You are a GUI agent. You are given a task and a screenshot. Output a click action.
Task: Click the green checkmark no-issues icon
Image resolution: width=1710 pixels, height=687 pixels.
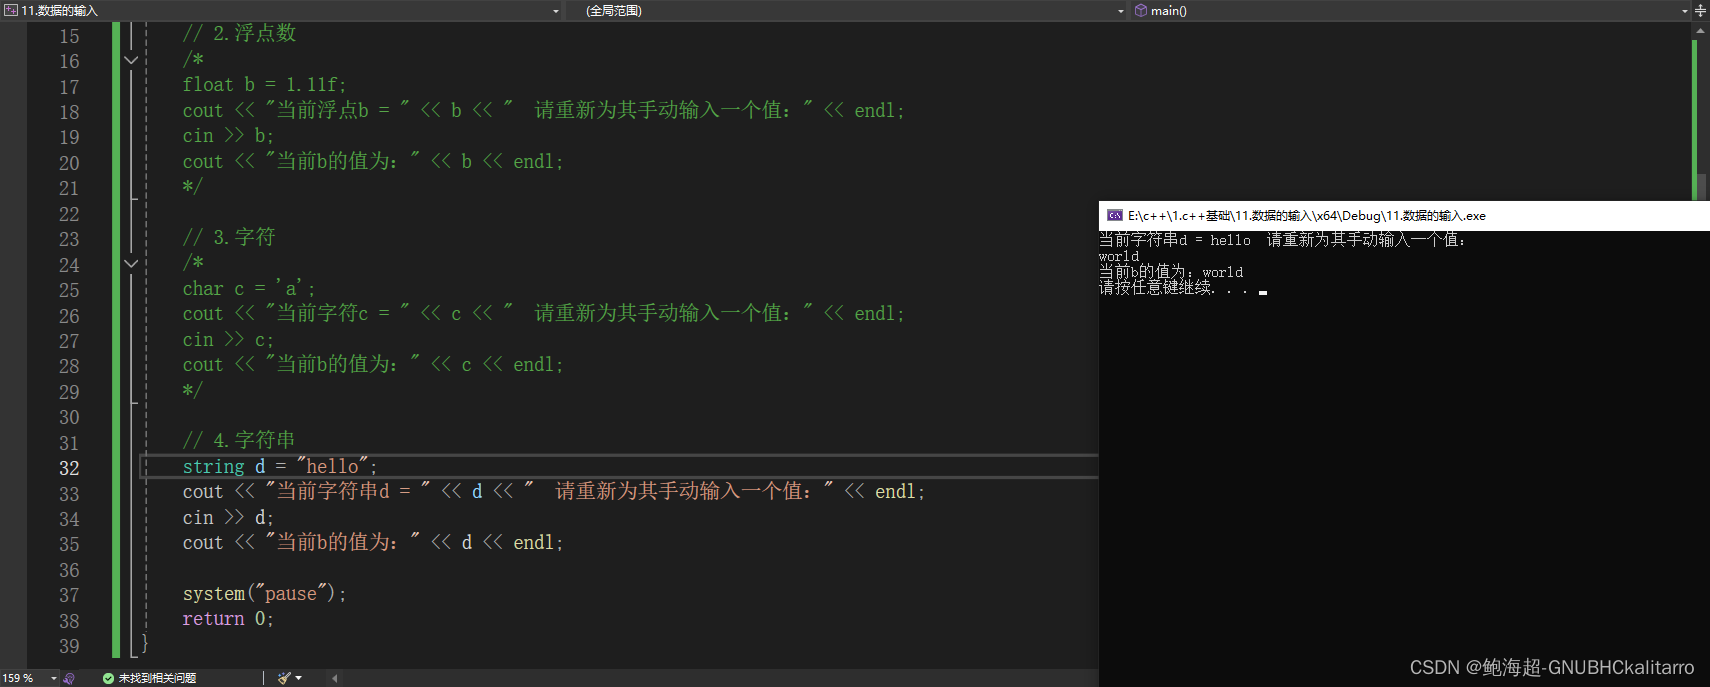108,678
